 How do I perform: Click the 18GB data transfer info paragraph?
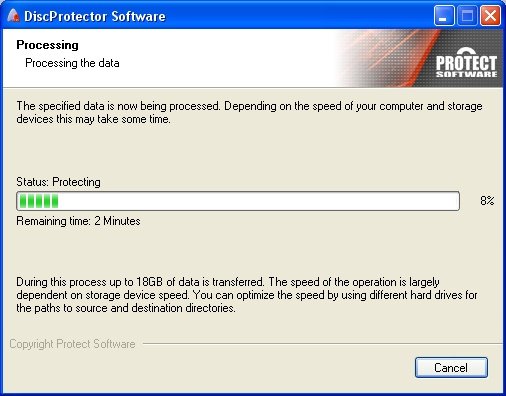click(x=247, y=295)
